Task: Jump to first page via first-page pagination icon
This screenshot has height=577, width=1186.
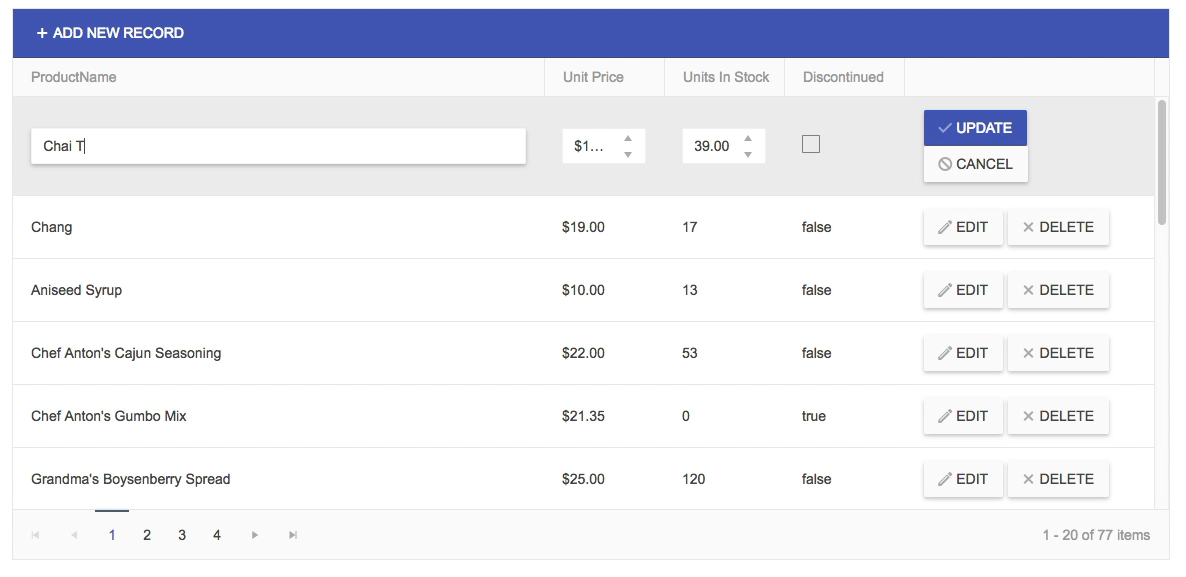Action: click(x=36, y=535)
